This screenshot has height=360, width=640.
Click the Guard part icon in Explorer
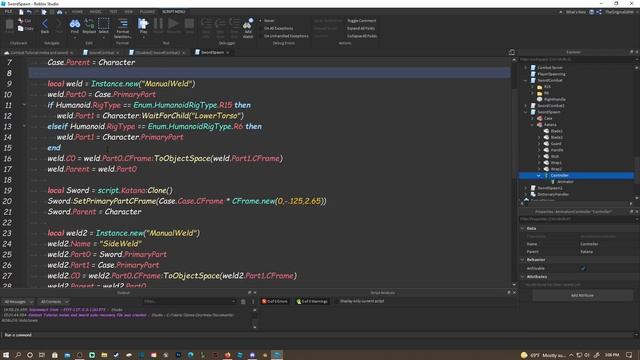(546, 144)
